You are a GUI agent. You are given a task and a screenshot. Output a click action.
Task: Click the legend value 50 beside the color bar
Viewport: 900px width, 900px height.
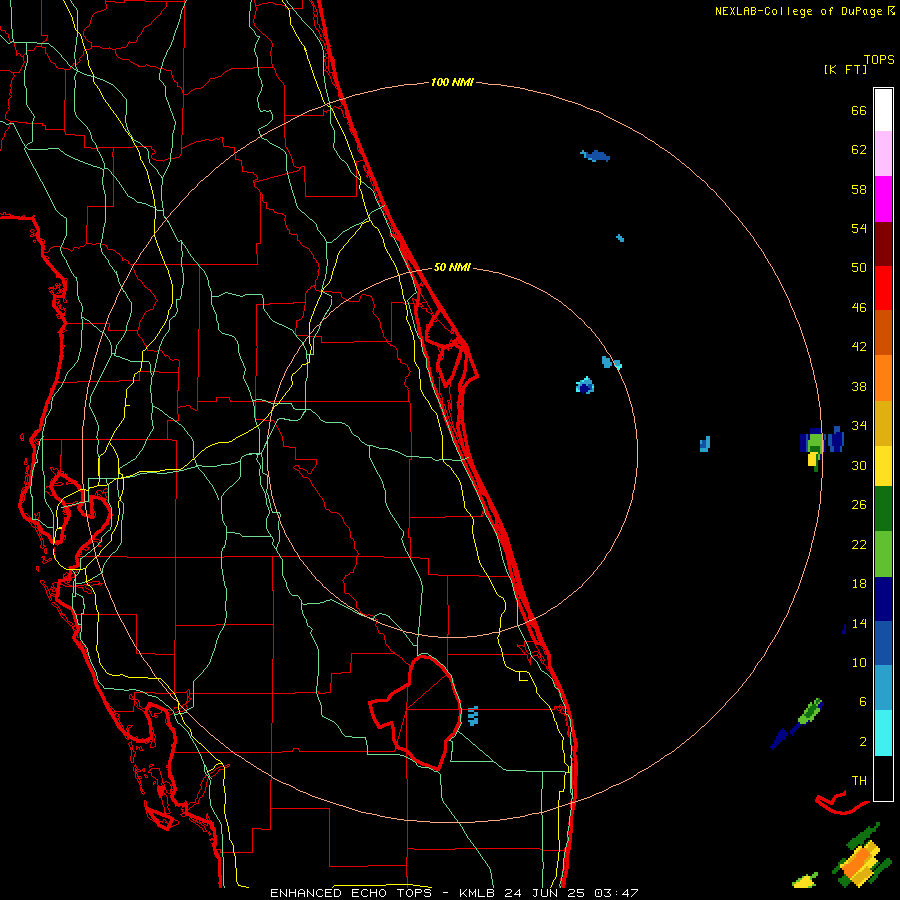tap(859, 268)
